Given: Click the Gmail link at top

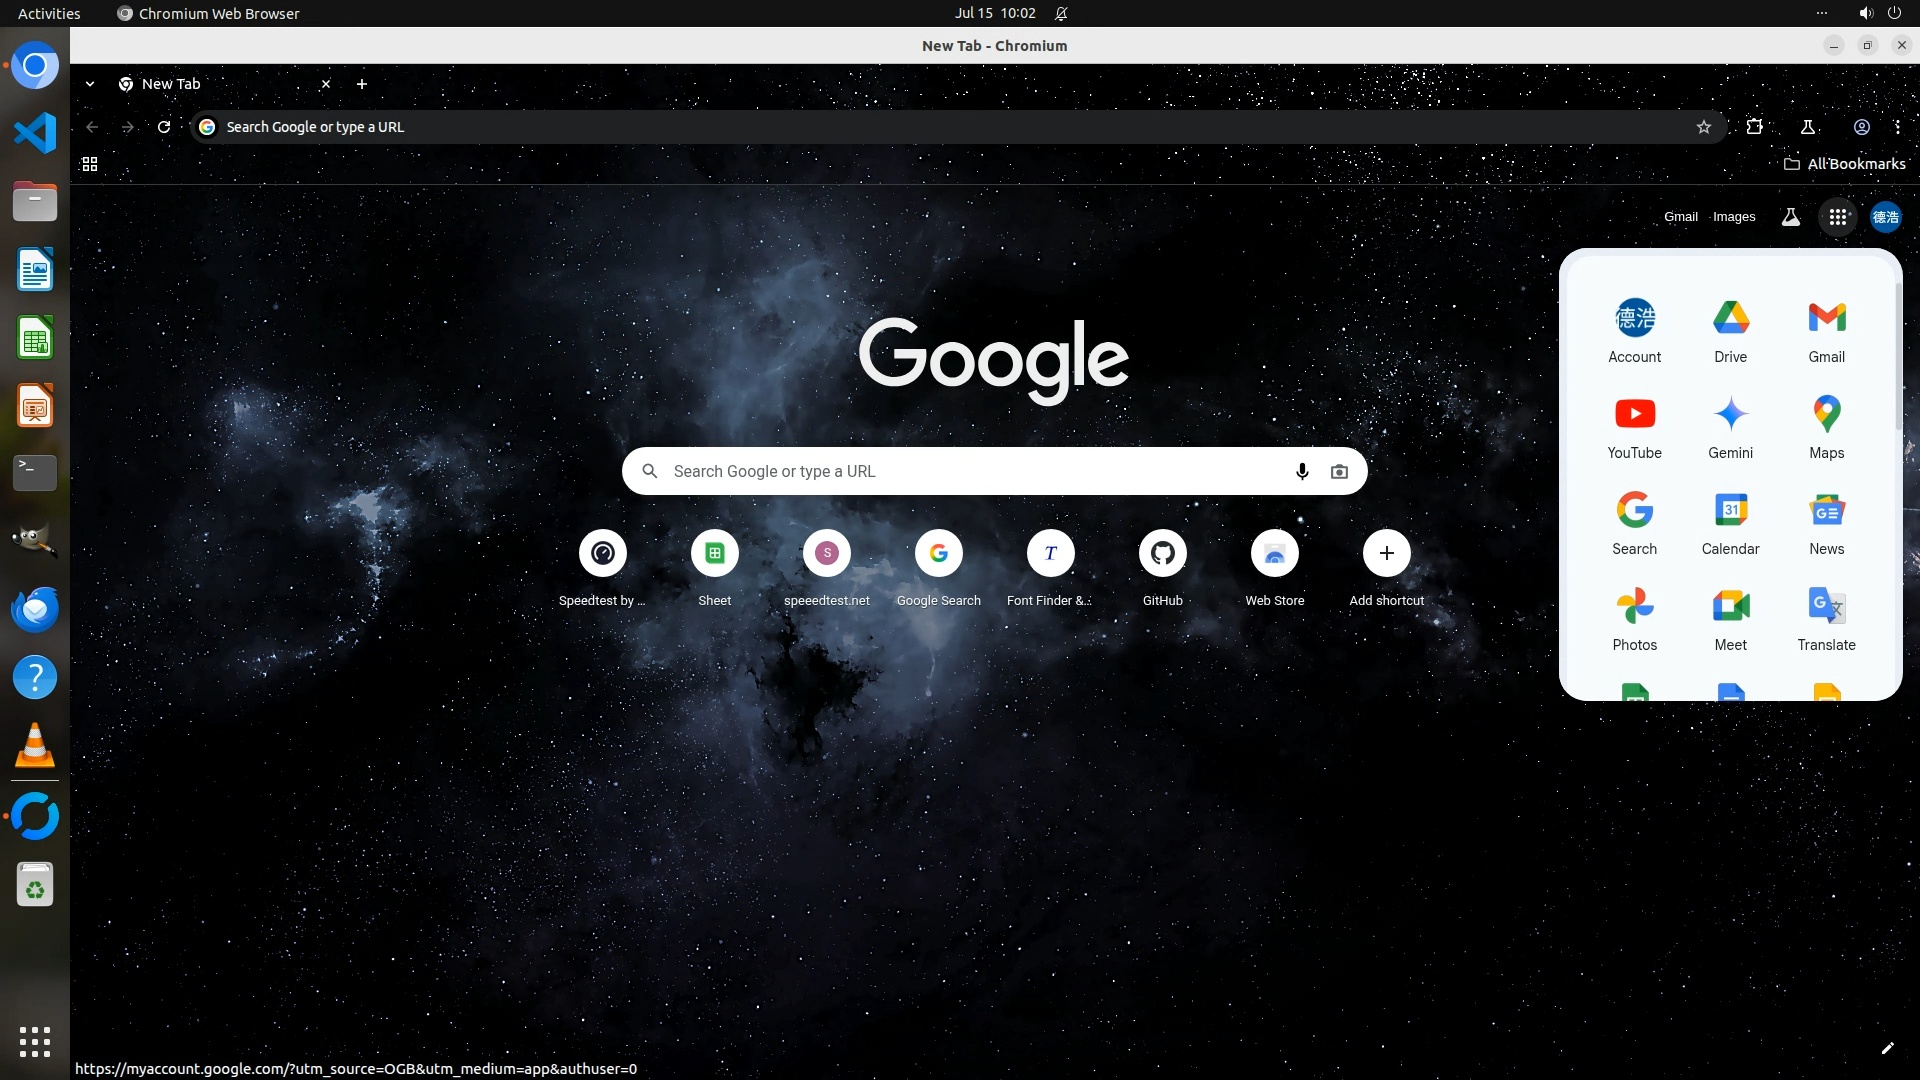Looking at the screenshot, I should click(x=1680, y=217).
